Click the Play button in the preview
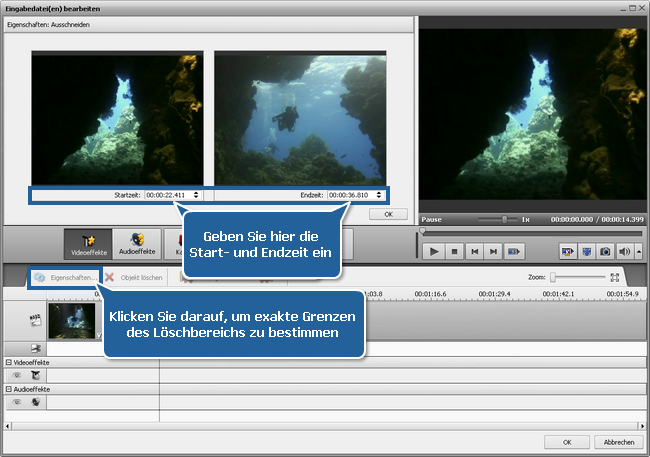Screen dimensions: 650x457 click(435, 252)
